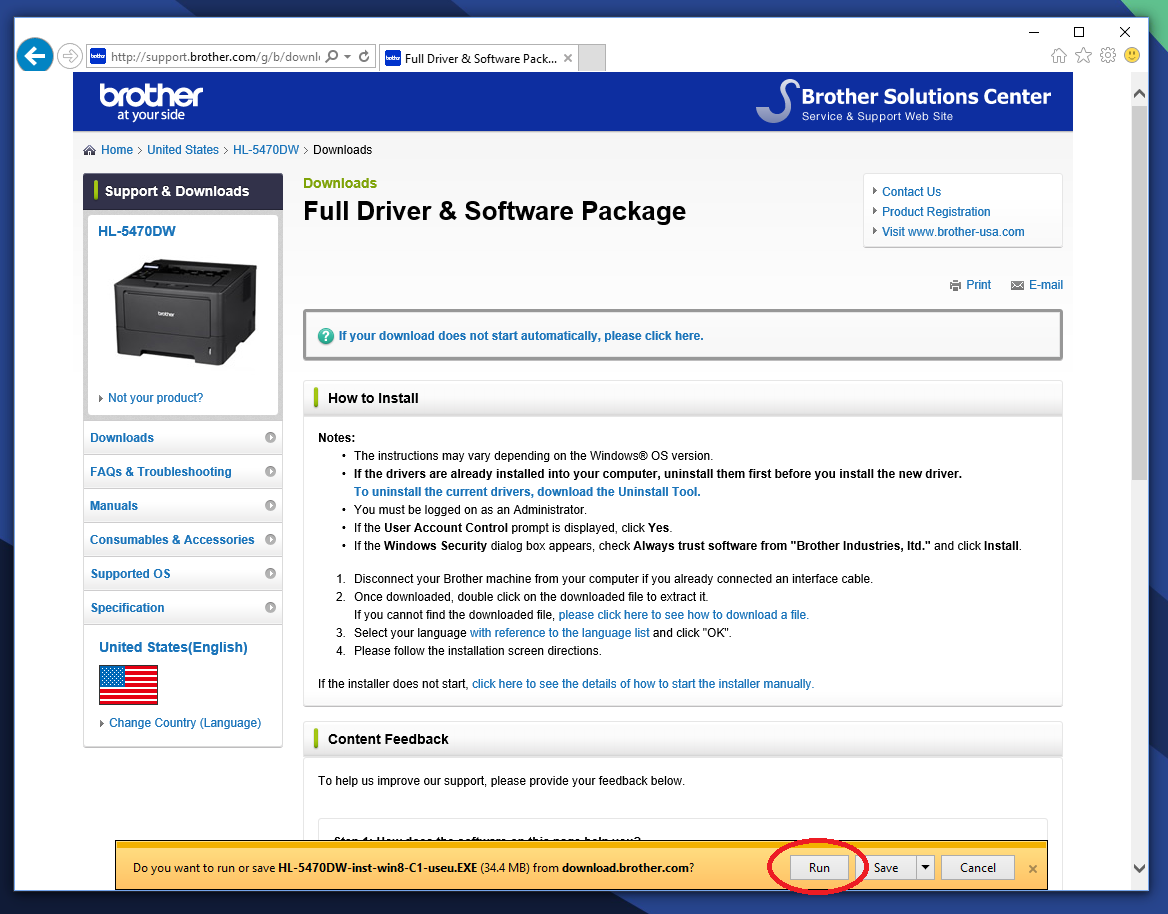Click download does not start automatically link
Image resolution: width=1168 pixels, height=914 pixels.
[x=521, y=336]
